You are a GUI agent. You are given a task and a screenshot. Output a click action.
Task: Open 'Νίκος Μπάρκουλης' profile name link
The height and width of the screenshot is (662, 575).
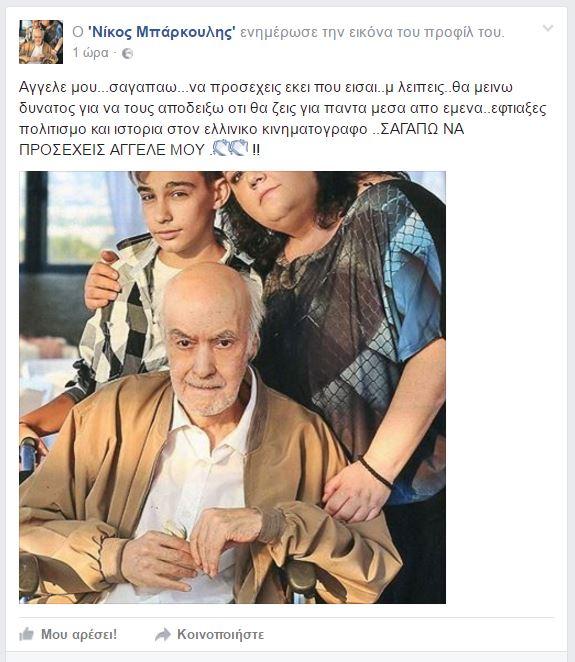click(x=161, y=32)
